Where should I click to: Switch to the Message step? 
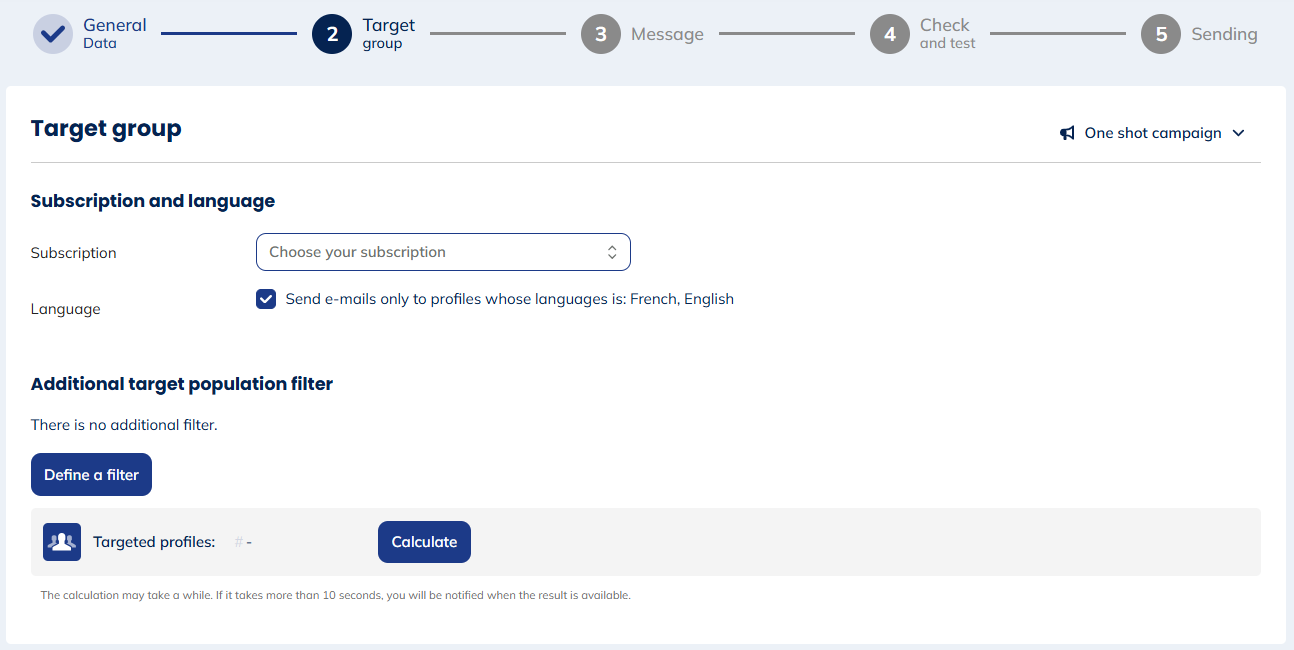[x=667, y=33]
